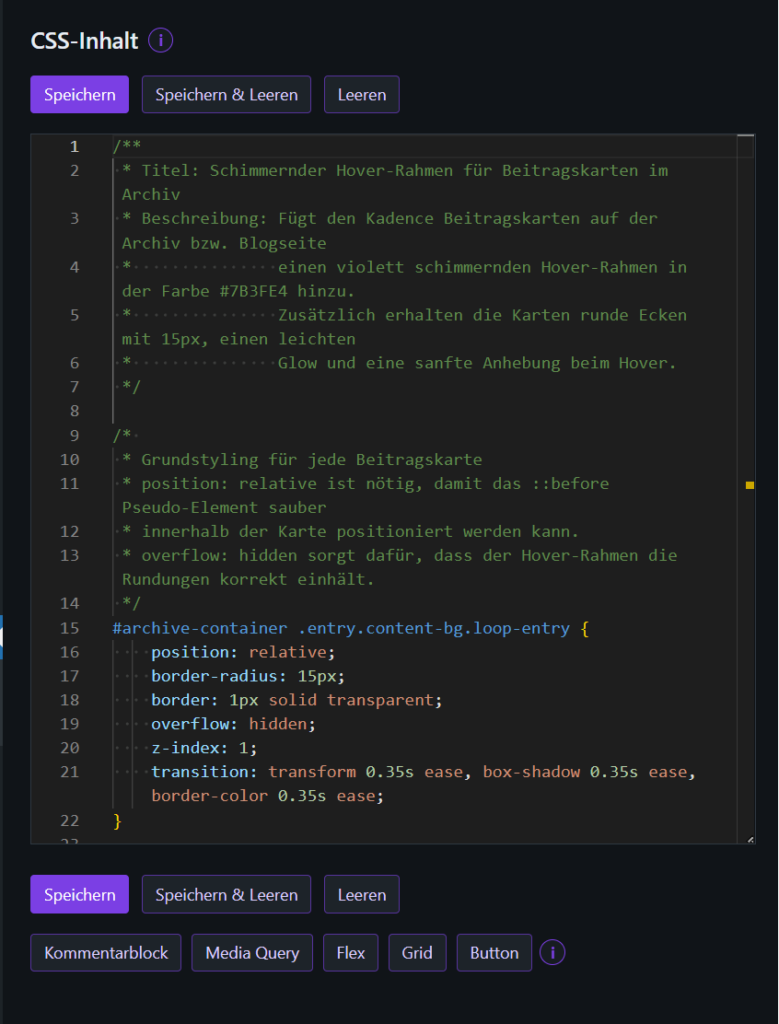779x1024 pixels.
Task: Click the info icon beside Button snippet
Action: [552, 952]
